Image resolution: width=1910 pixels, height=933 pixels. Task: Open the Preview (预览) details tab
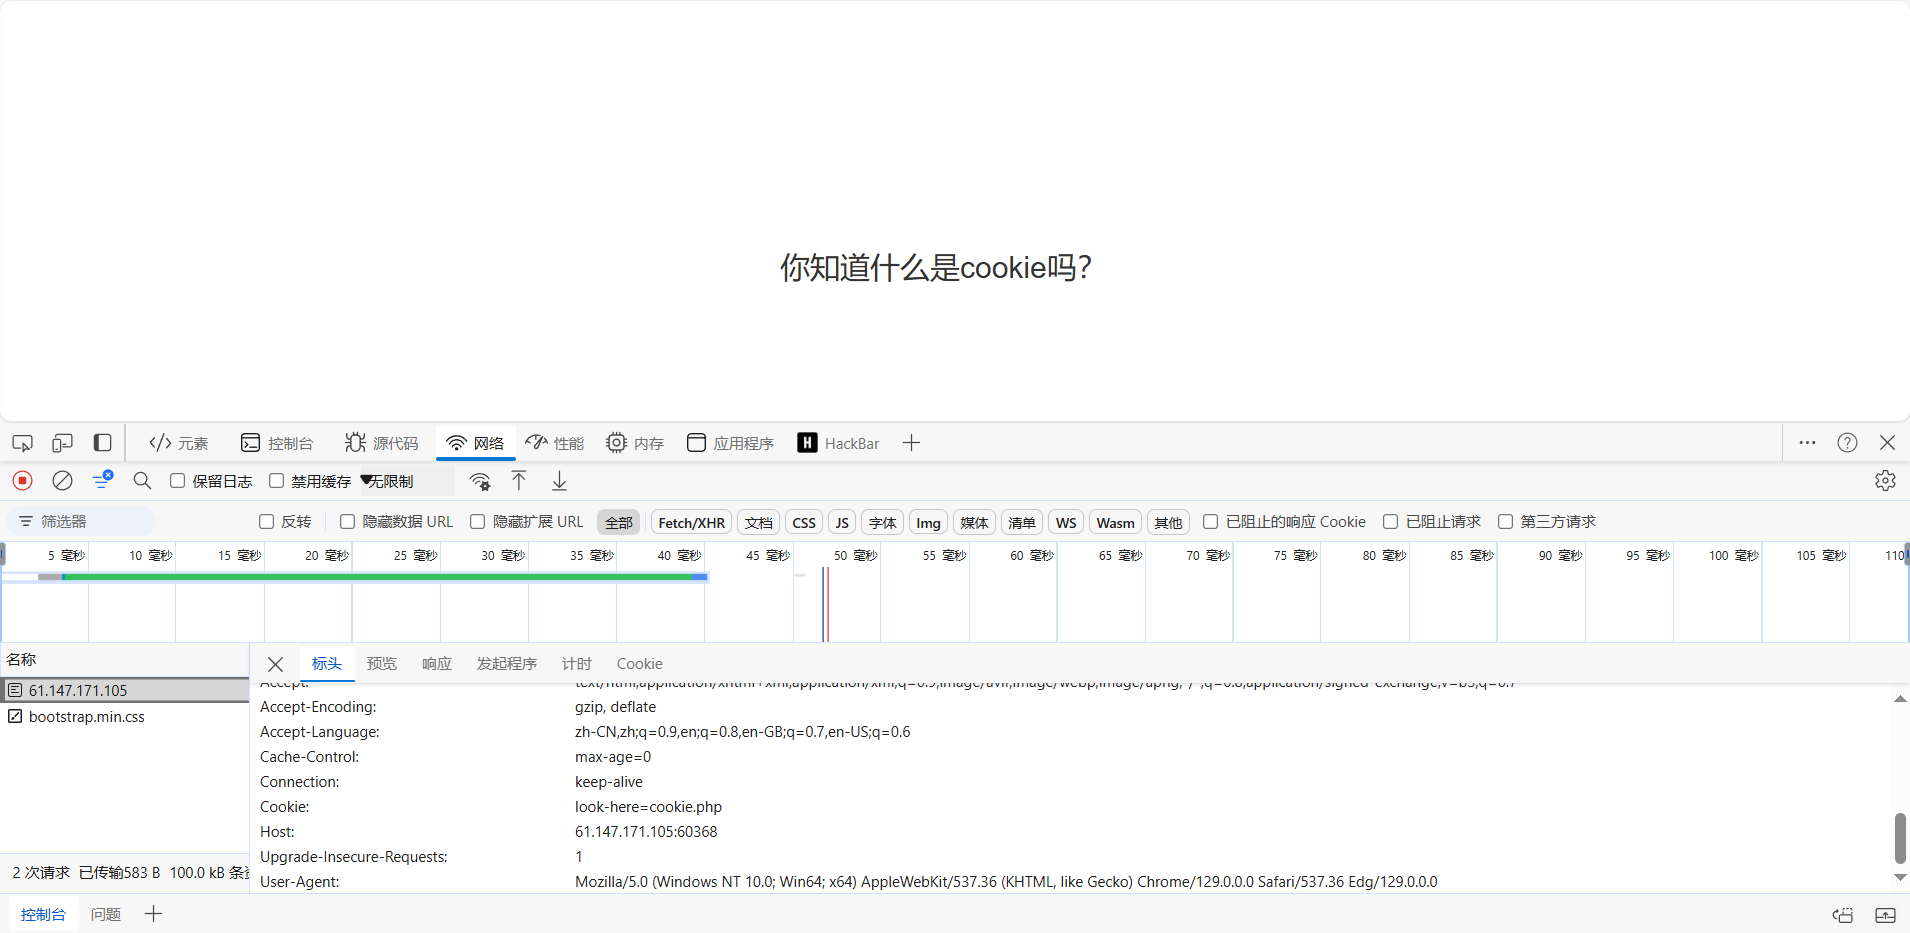pos(381,663)
